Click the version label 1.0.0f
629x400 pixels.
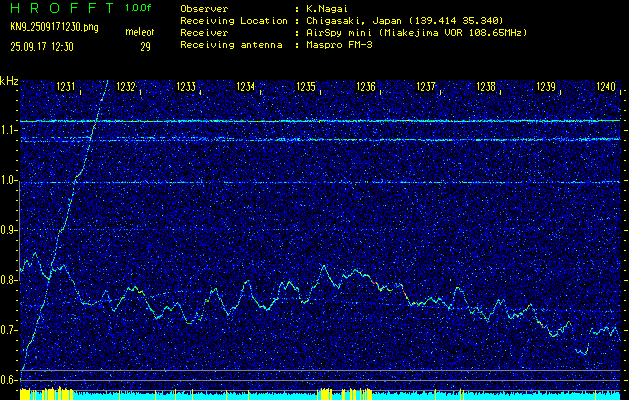(138, 8)
